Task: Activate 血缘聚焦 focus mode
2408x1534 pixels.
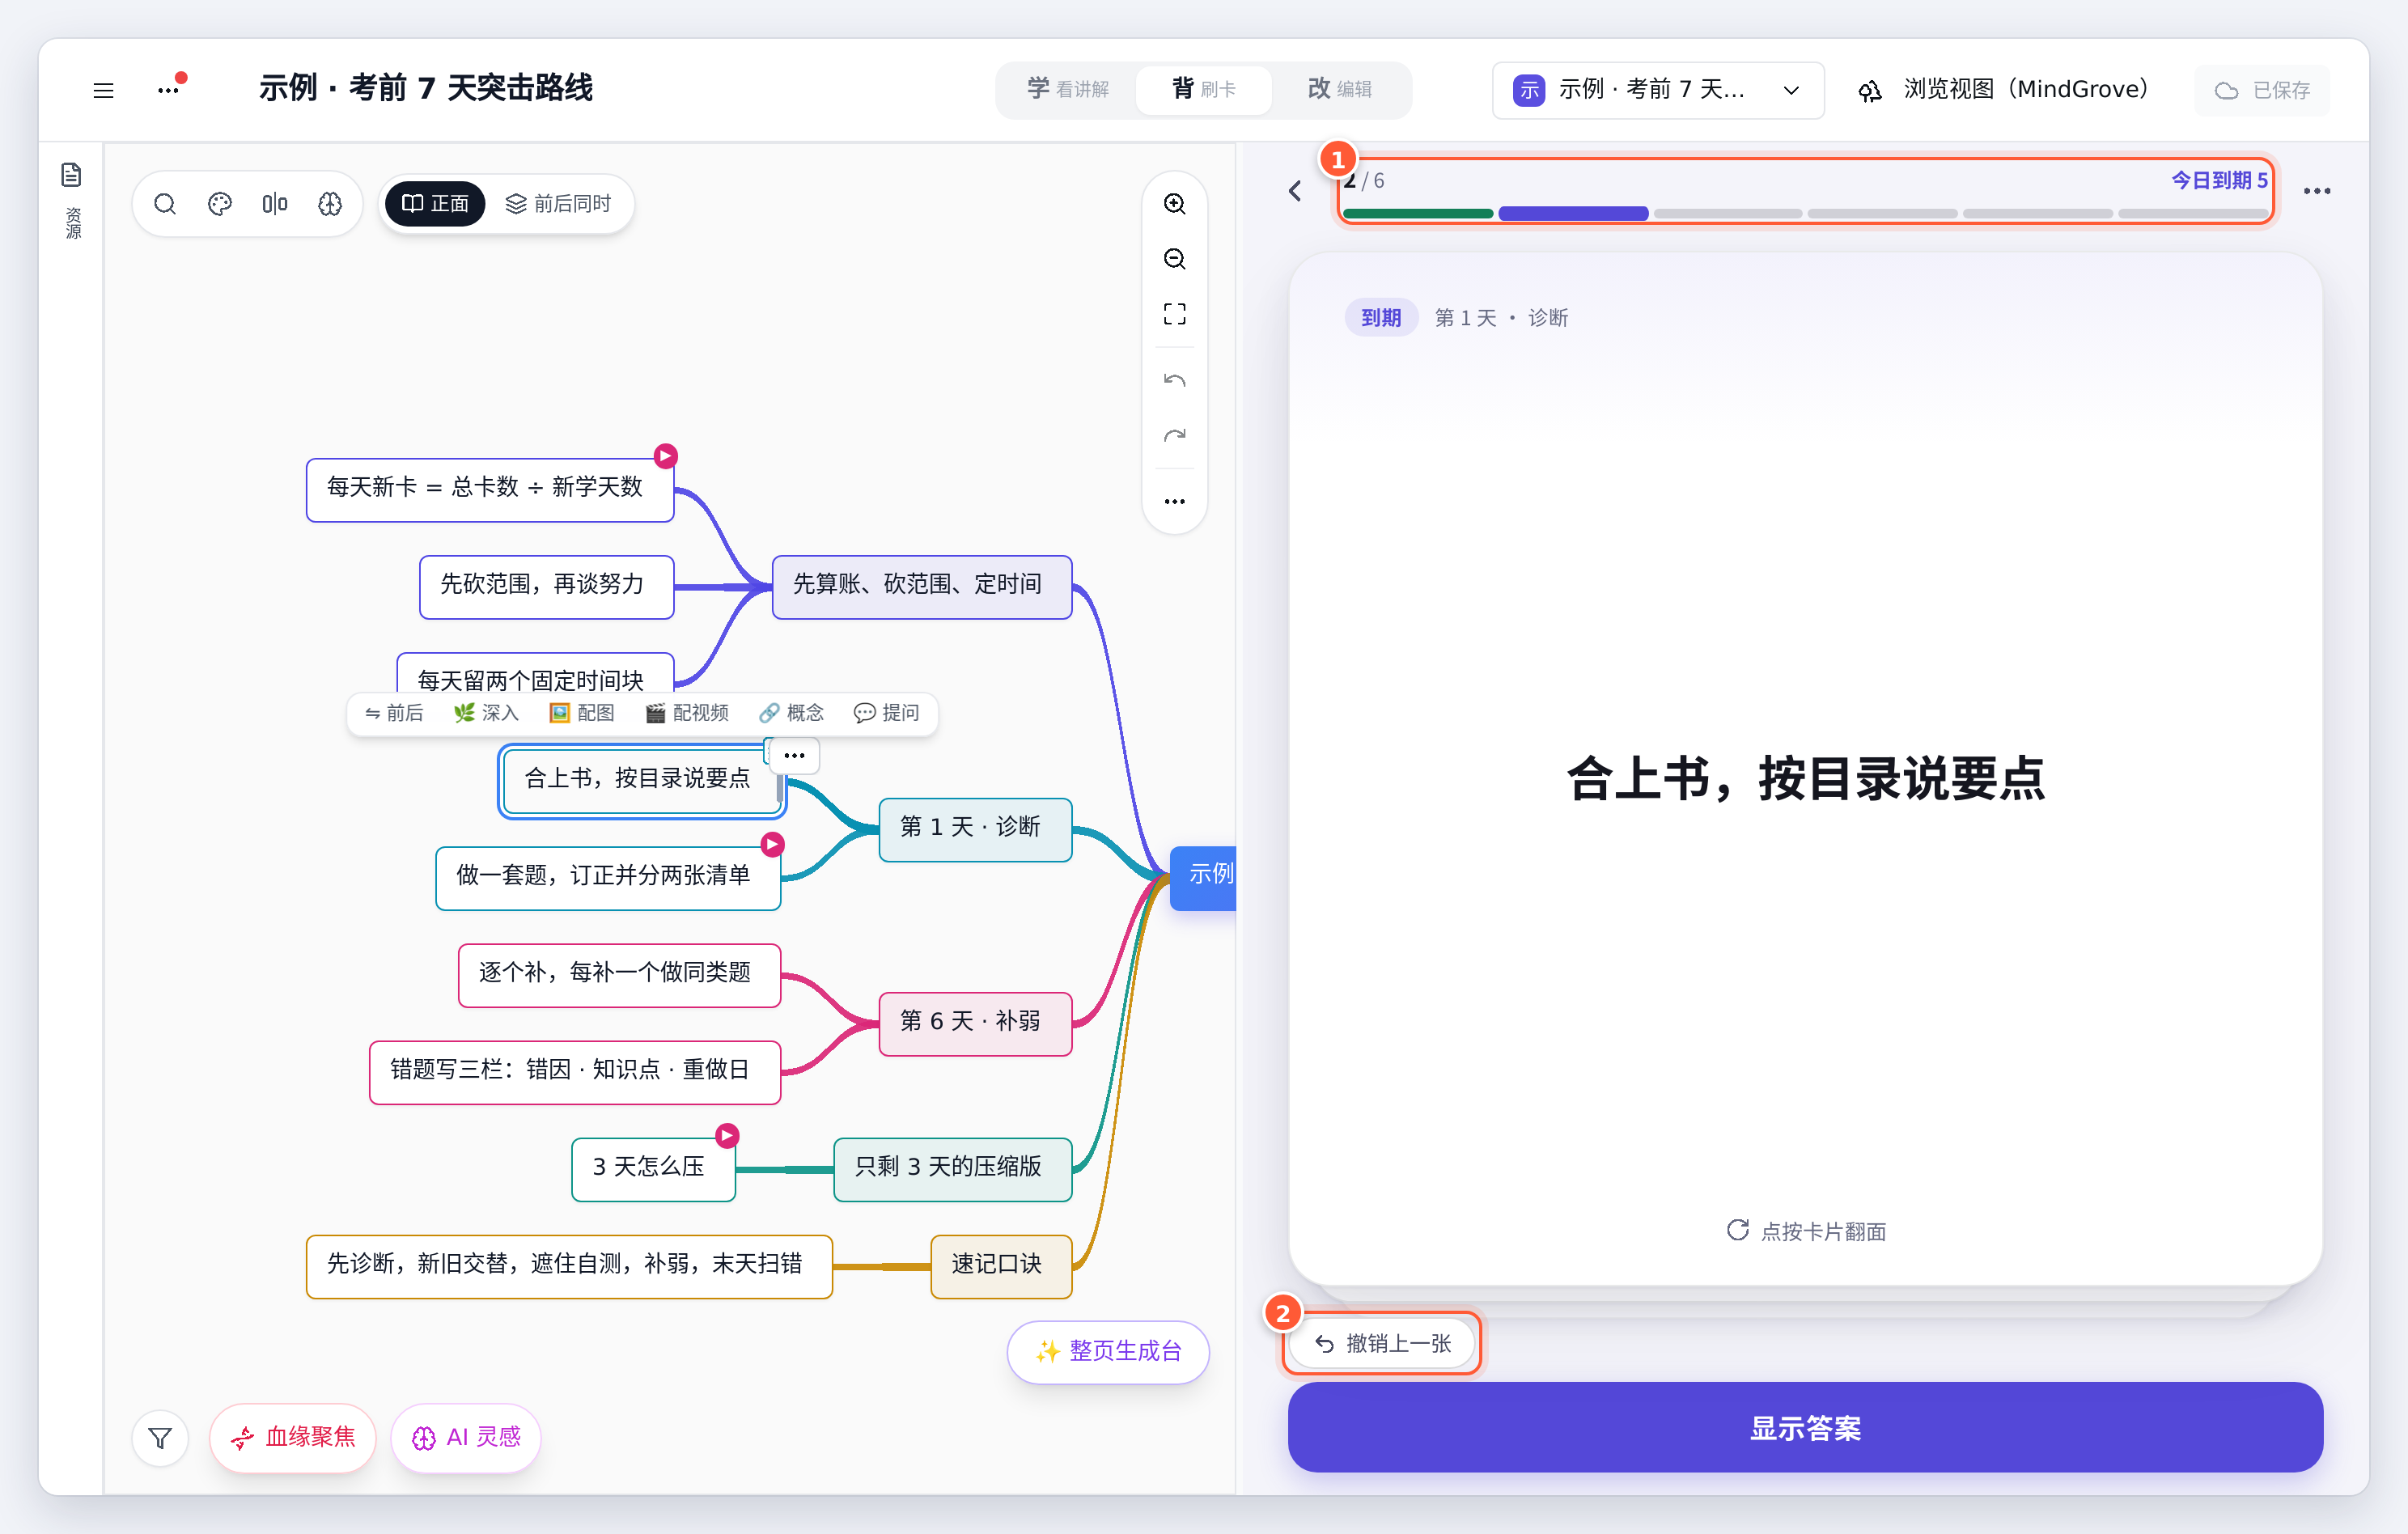Action: [293, 1438]
